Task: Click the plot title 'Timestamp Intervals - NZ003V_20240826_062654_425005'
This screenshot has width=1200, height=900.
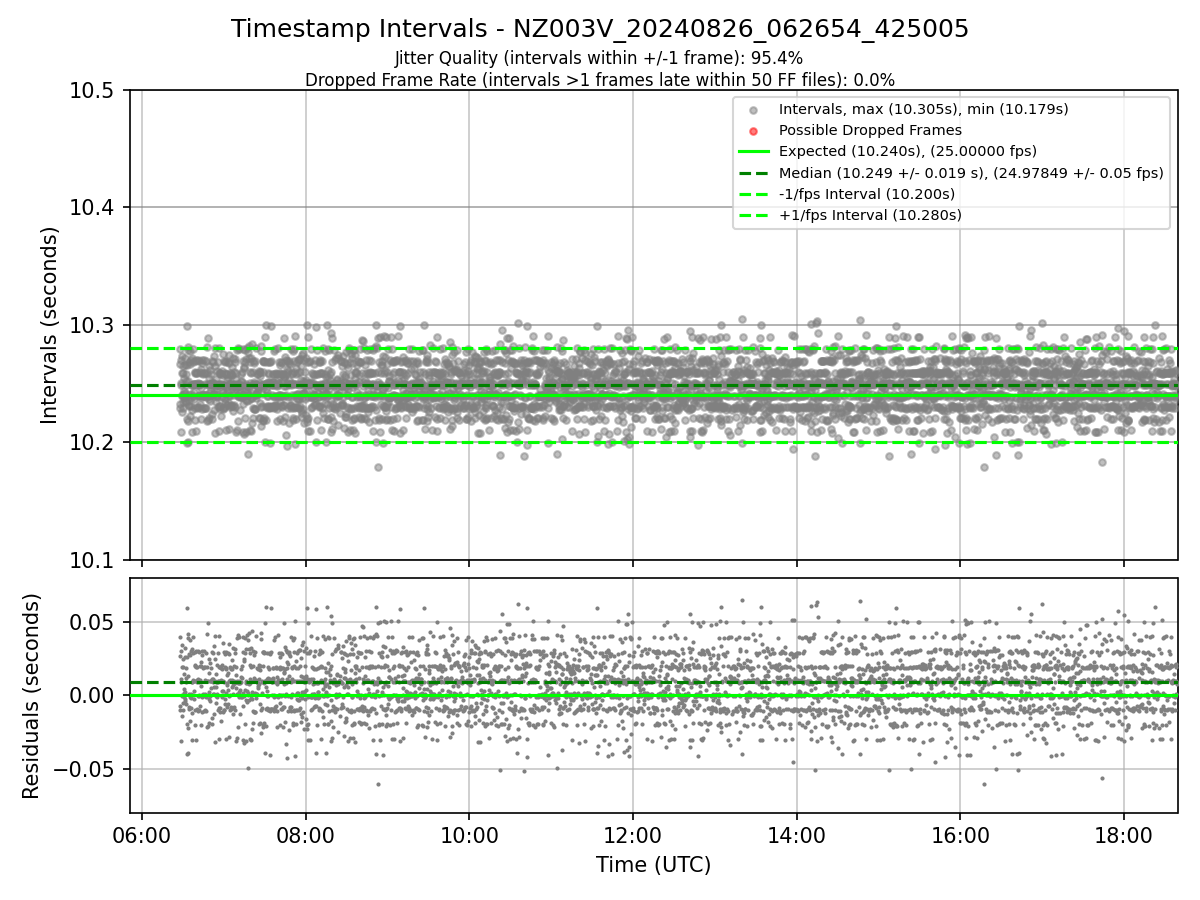Action: (600, 29)
